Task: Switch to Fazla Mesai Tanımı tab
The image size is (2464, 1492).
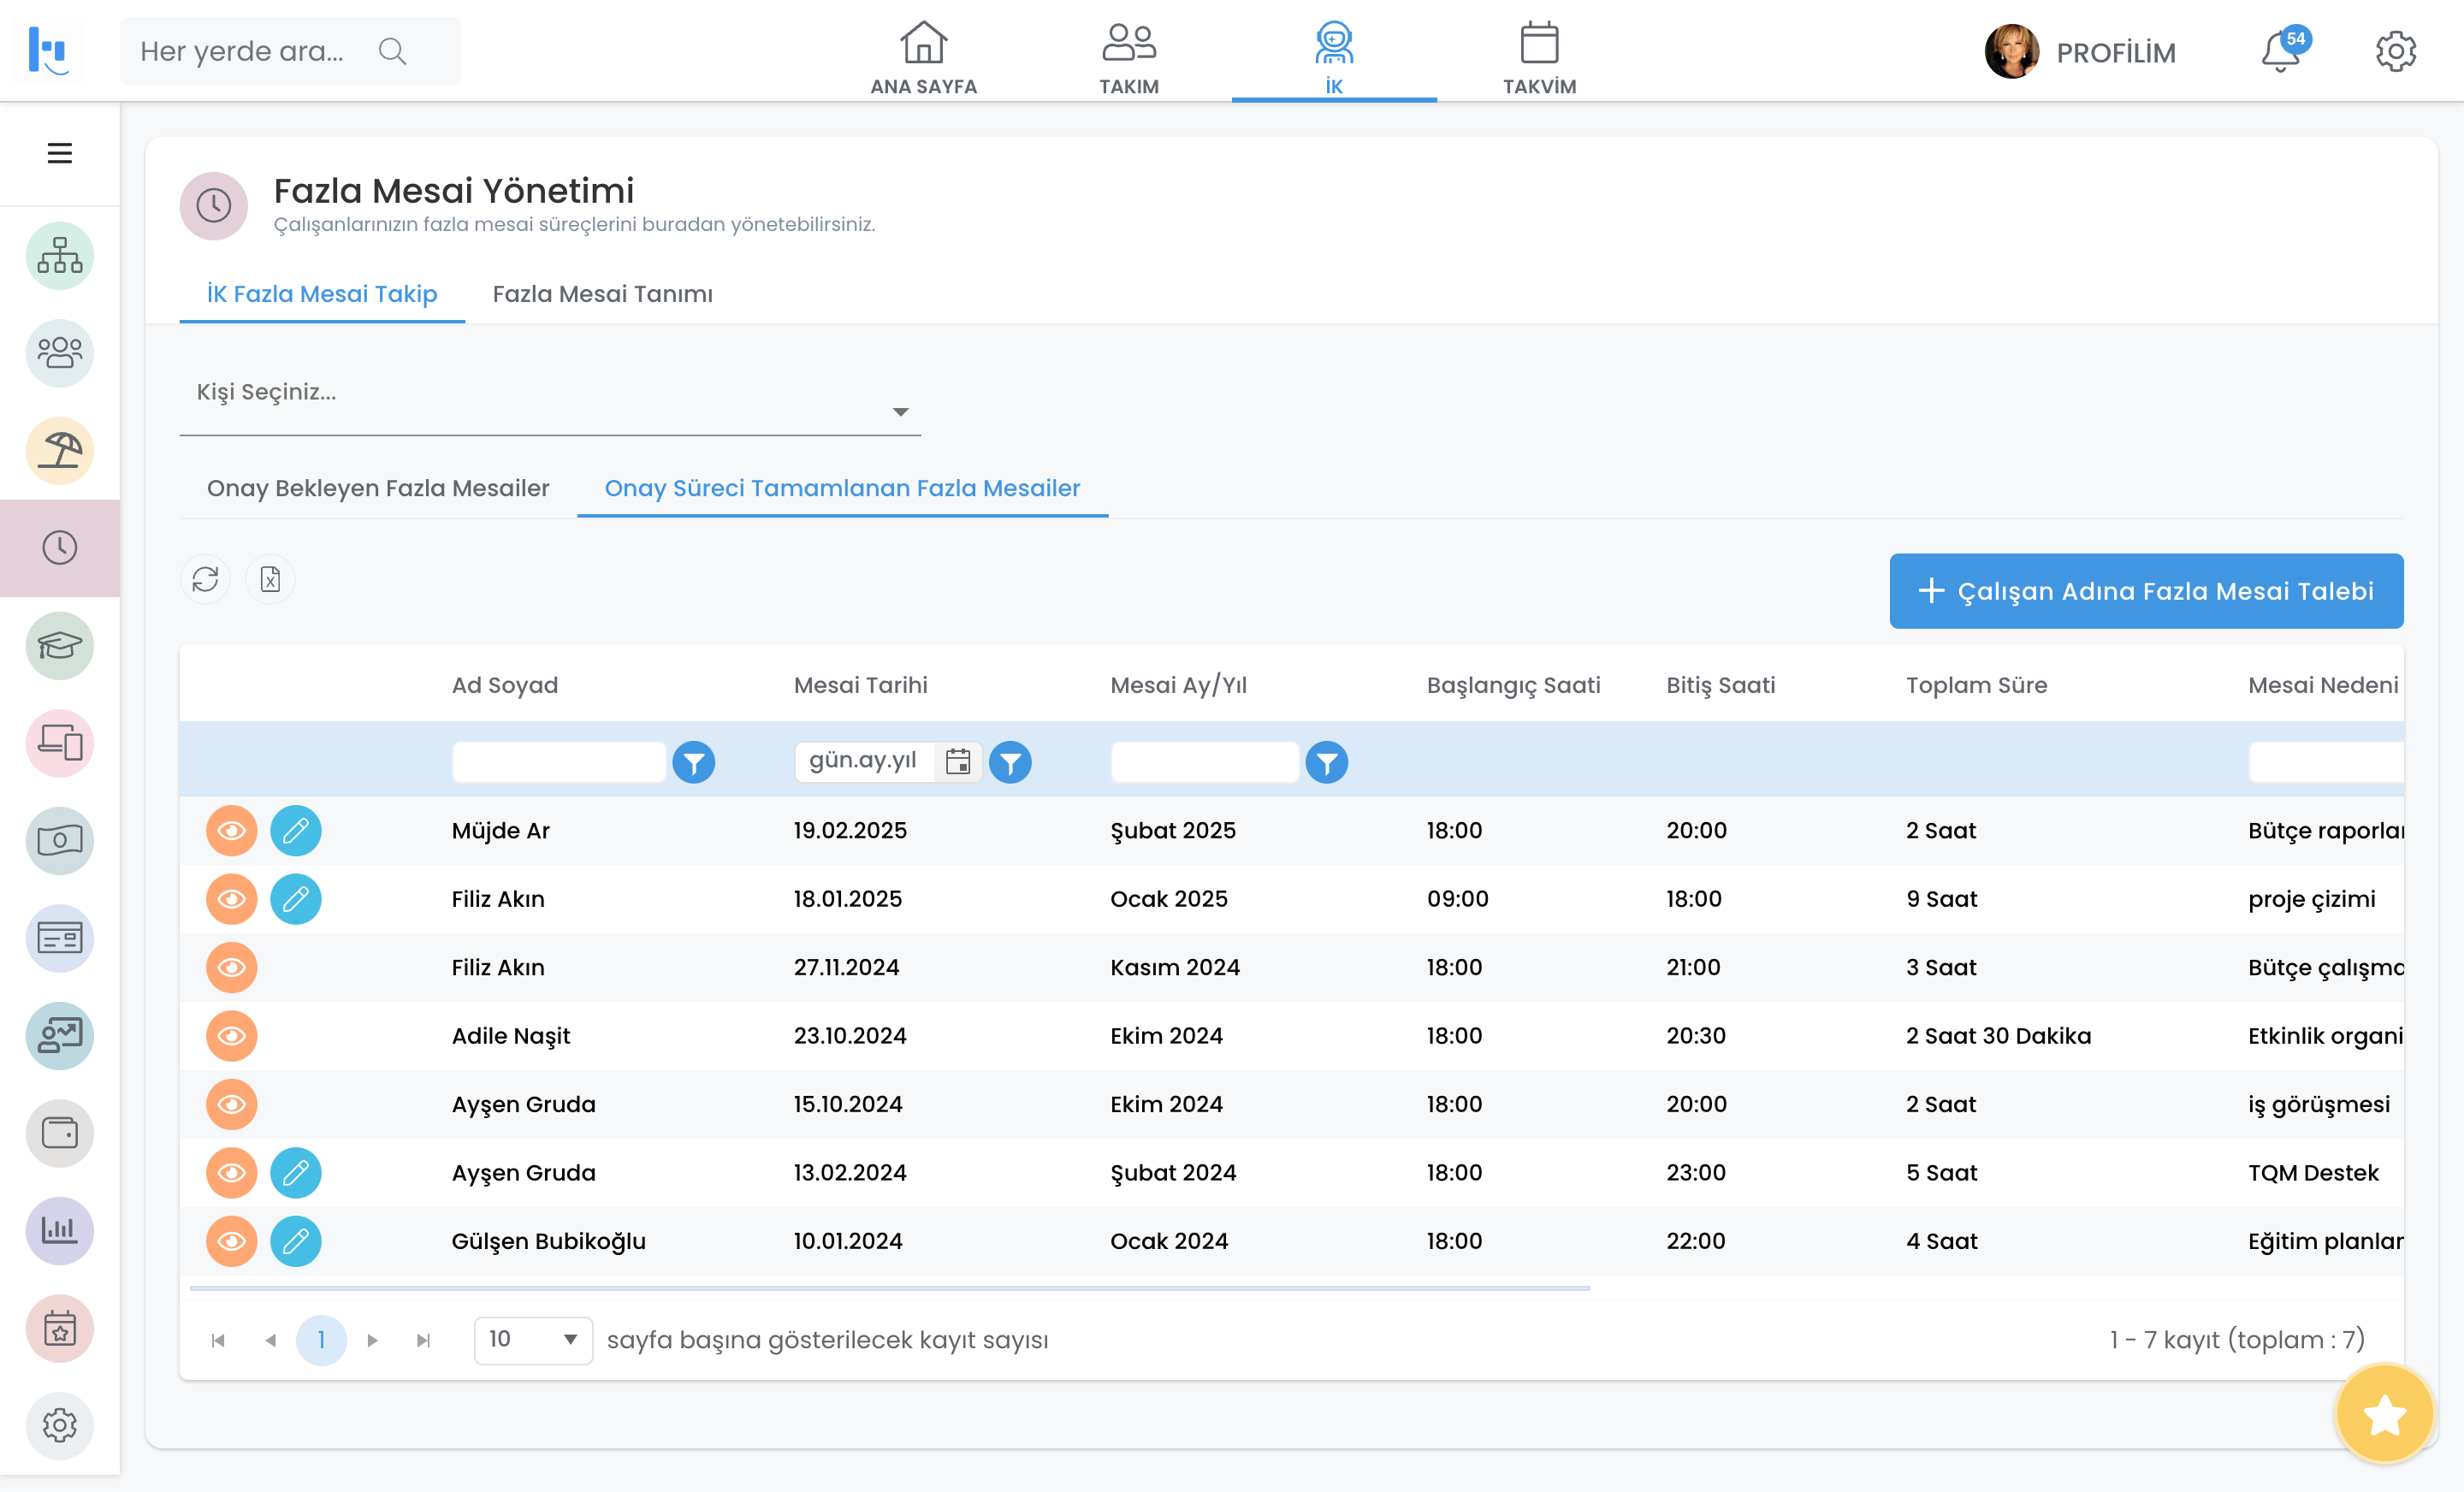Action: (x=602, y=294)
